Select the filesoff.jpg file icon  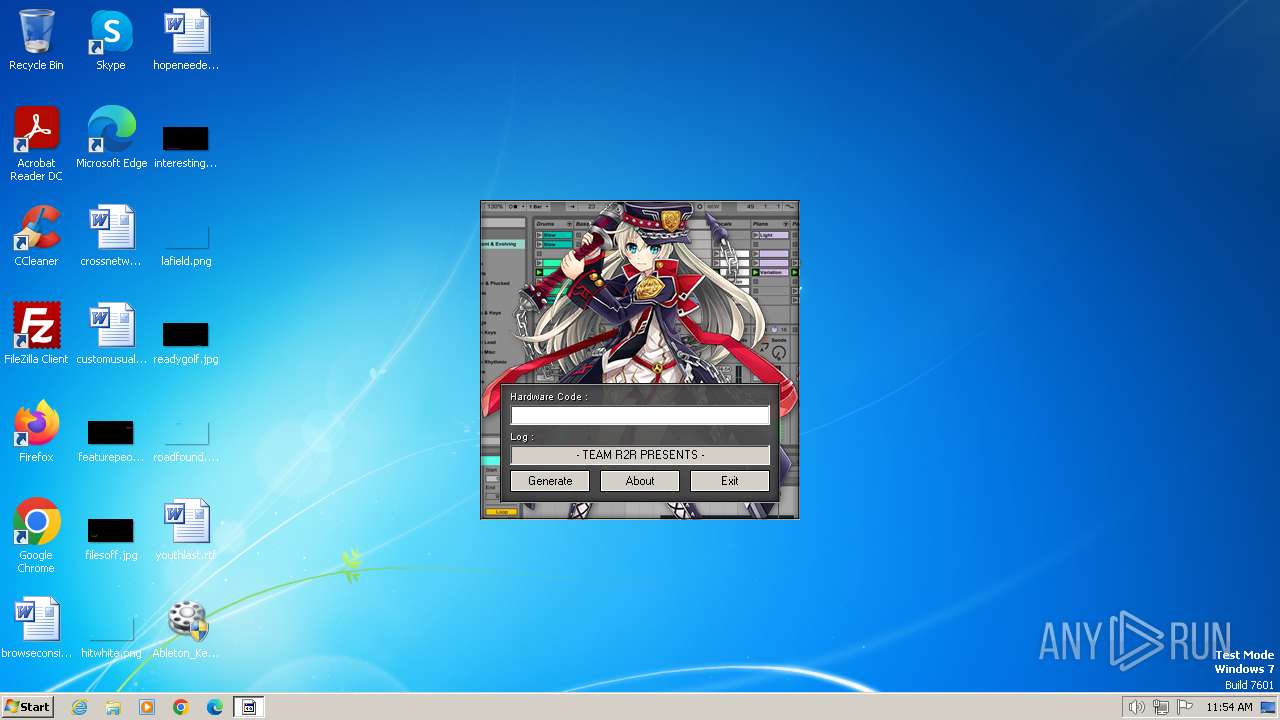[111, 537]
